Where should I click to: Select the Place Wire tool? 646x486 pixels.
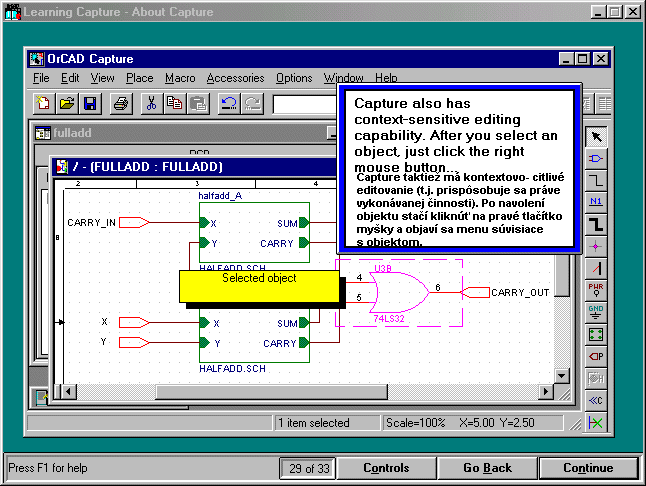pyautogui.click(x=597, y=181)
